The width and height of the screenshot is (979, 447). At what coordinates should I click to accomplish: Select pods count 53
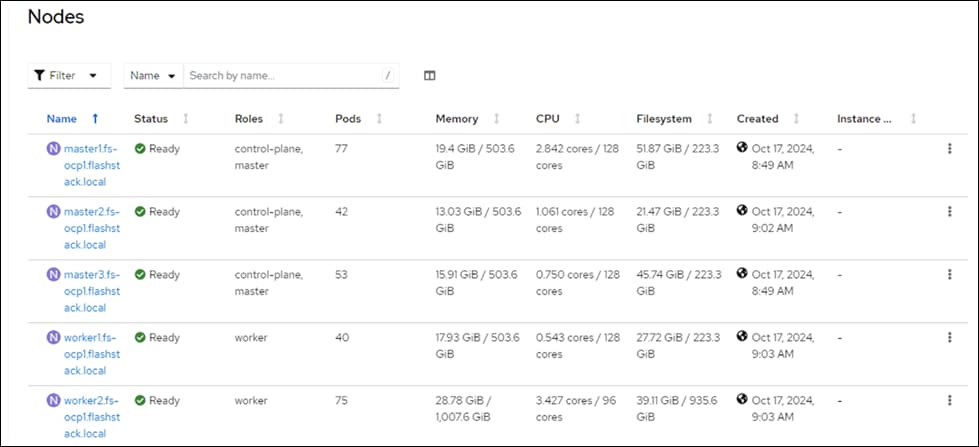pos(342,275)
